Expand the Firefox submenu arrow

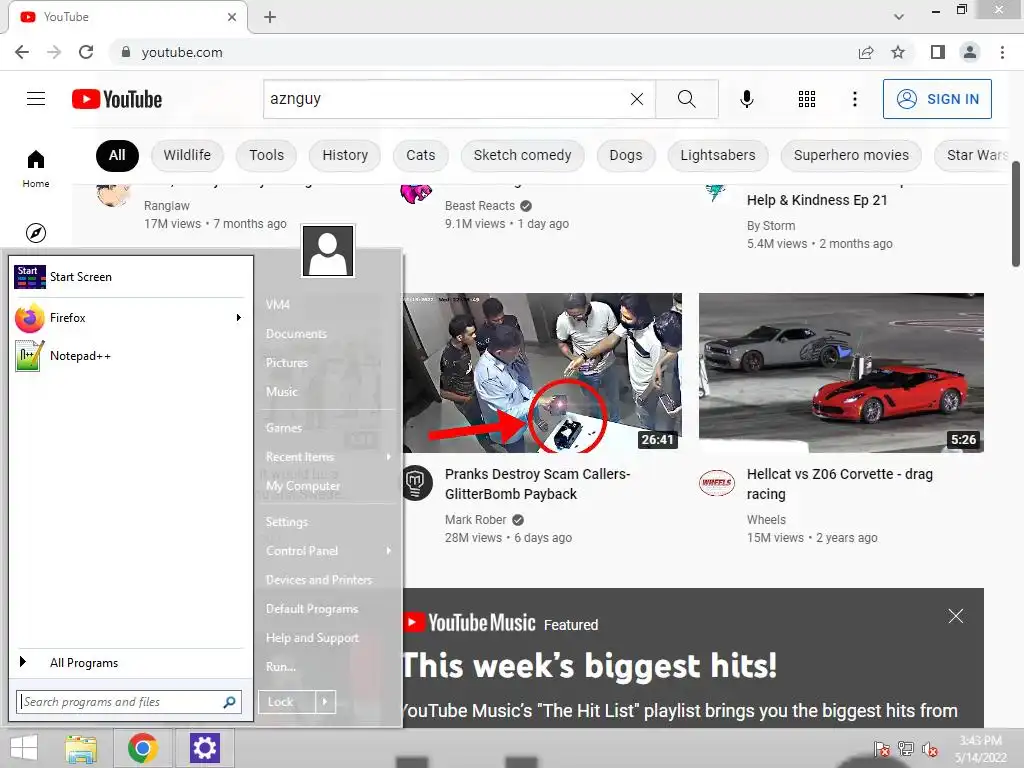point(239,317)
